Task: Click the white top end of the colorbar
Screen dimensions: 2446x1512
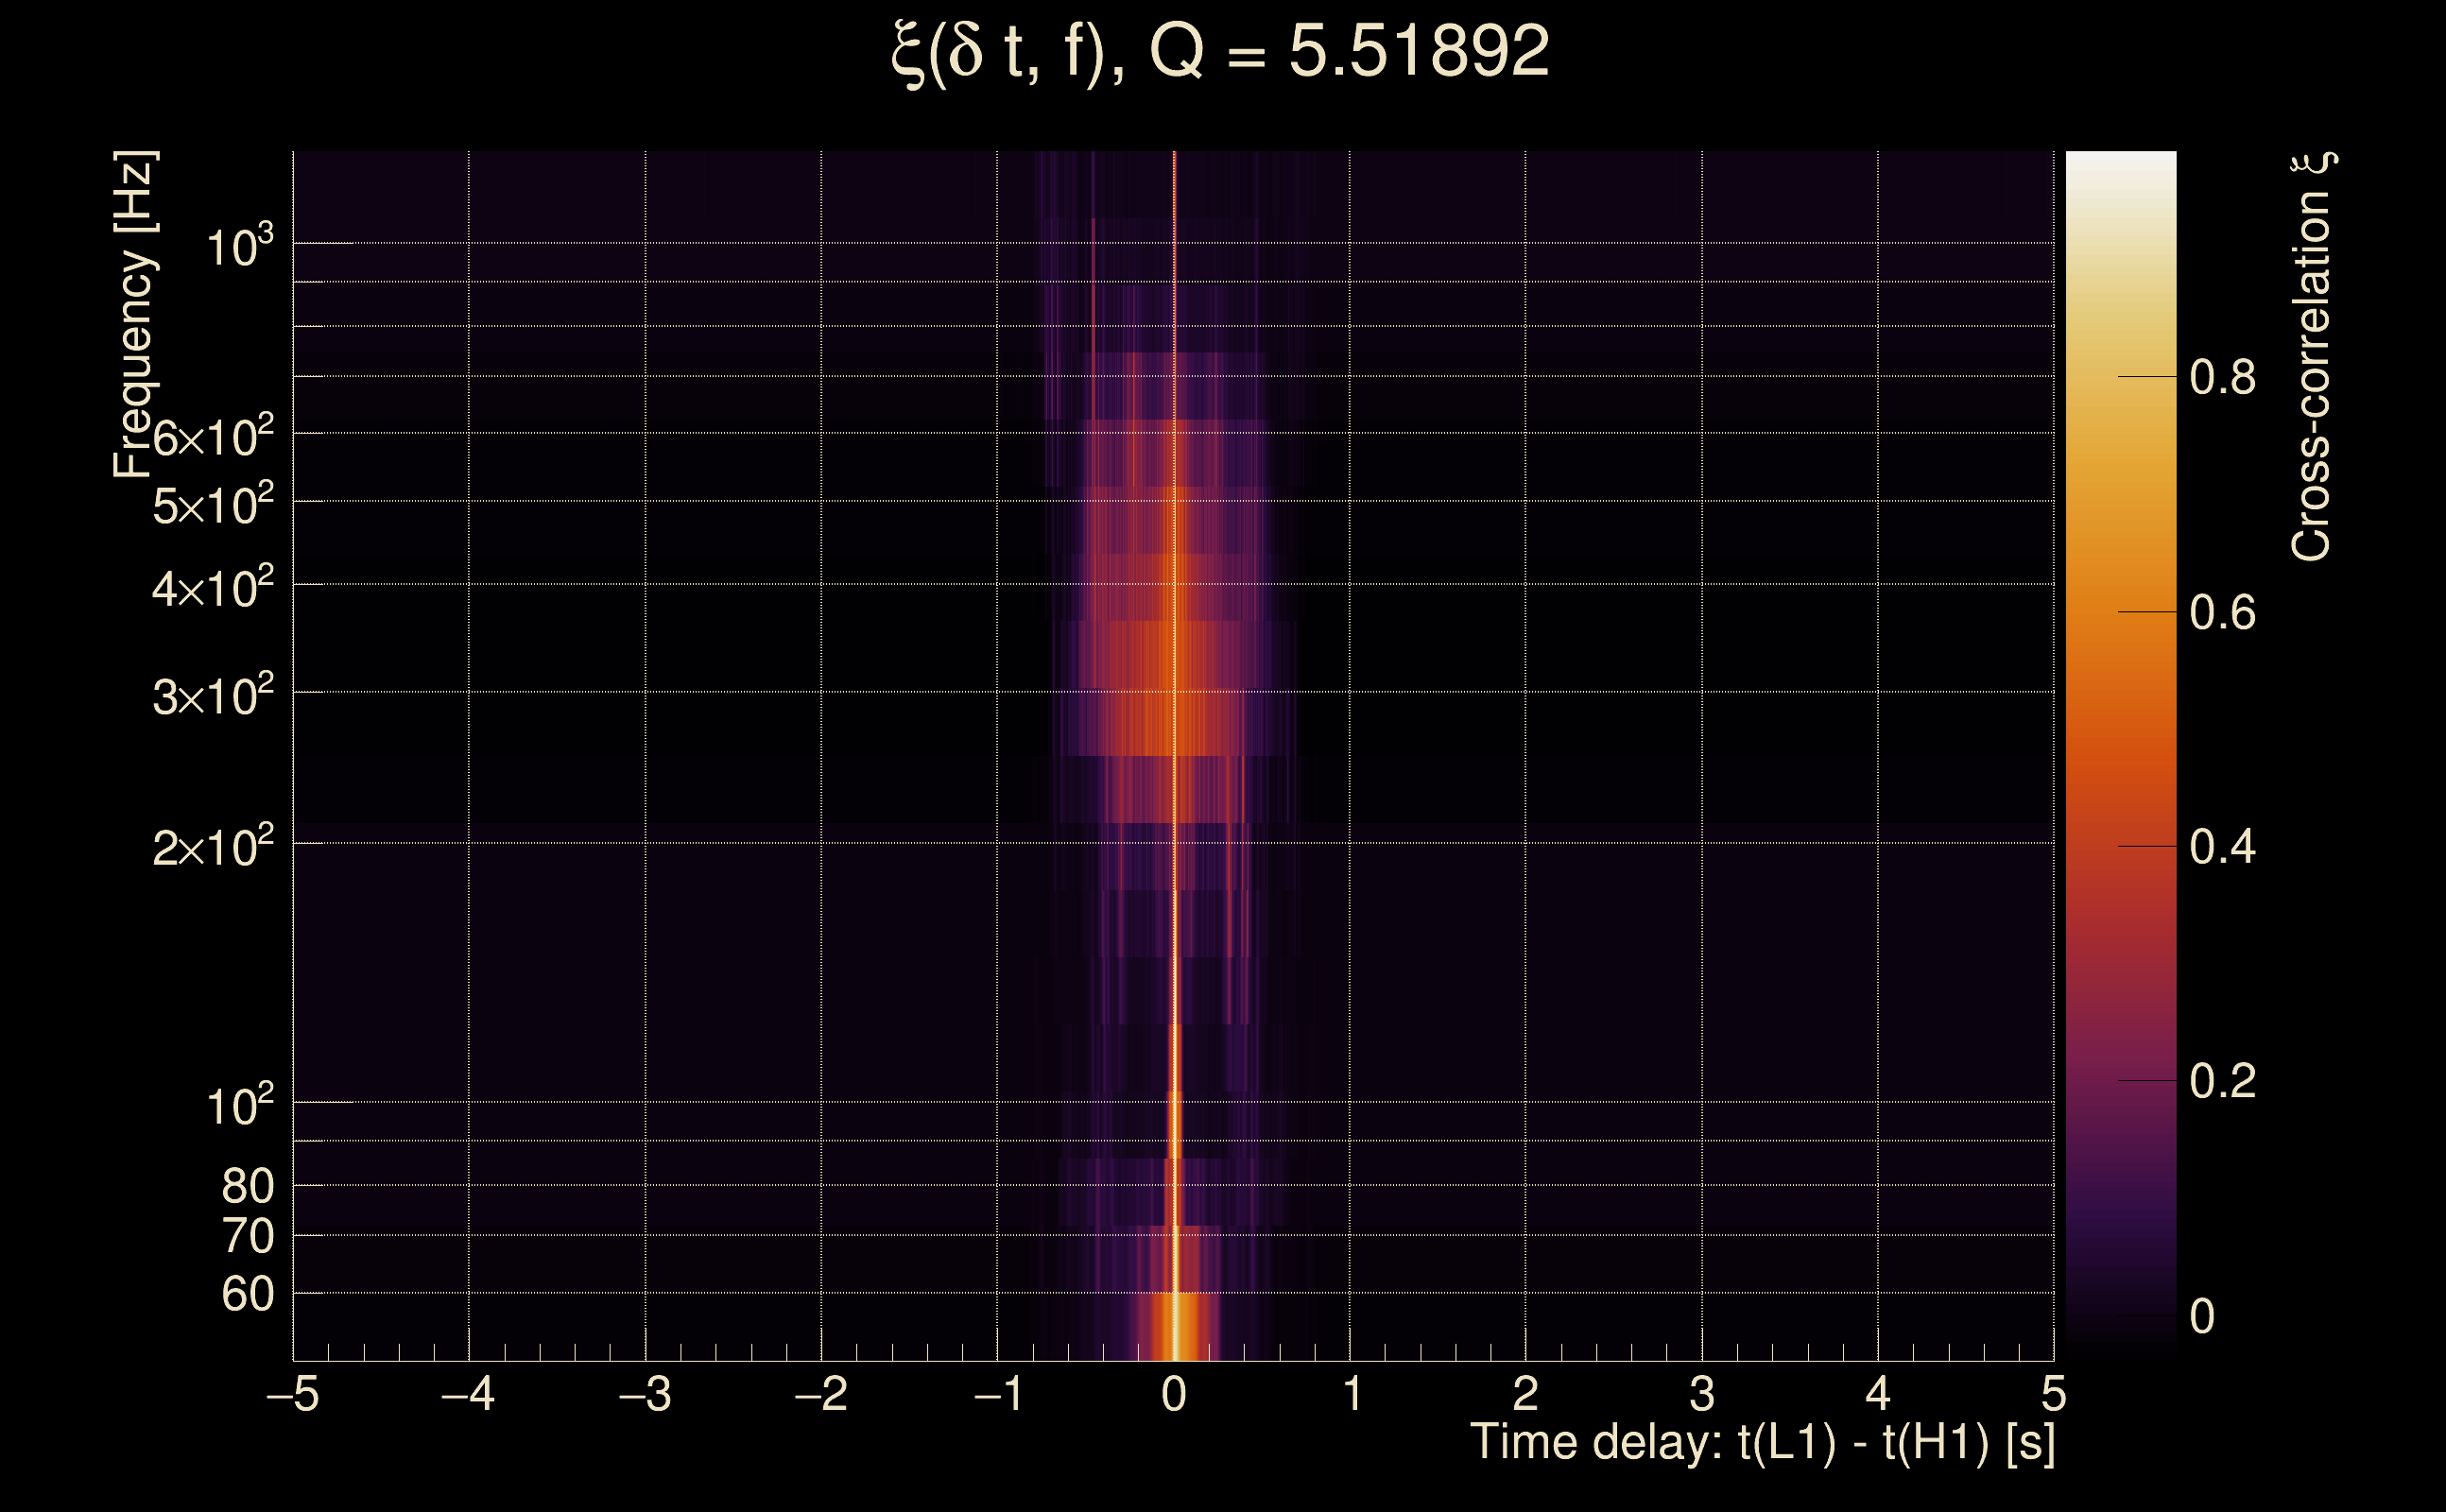Action: tap(2121, 165)
